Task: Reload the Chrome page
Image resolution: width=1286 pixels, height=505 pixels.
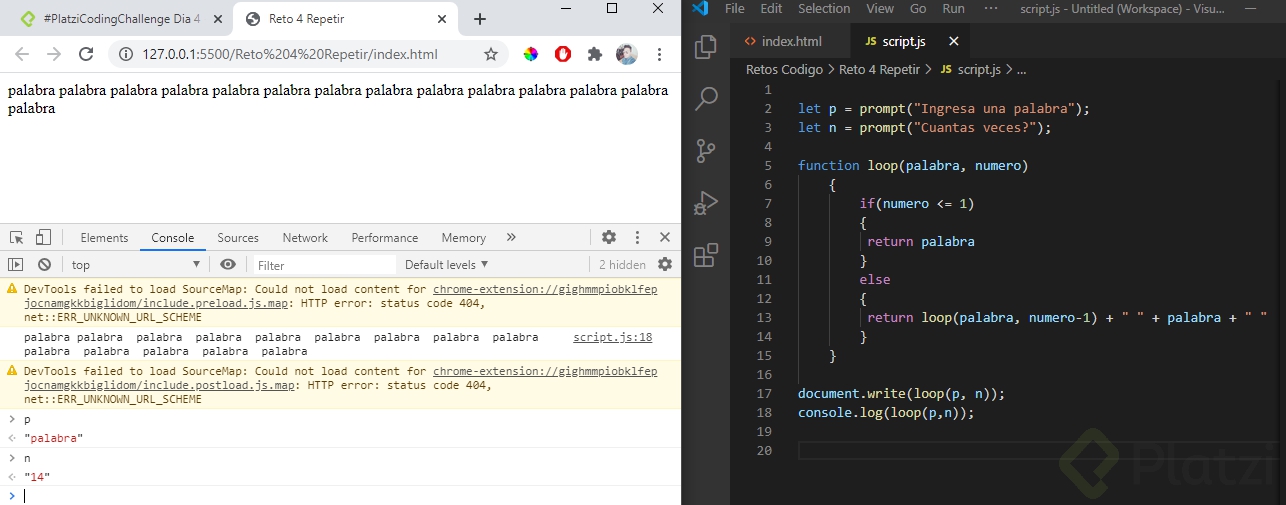Action: click(x=86, y=54)
